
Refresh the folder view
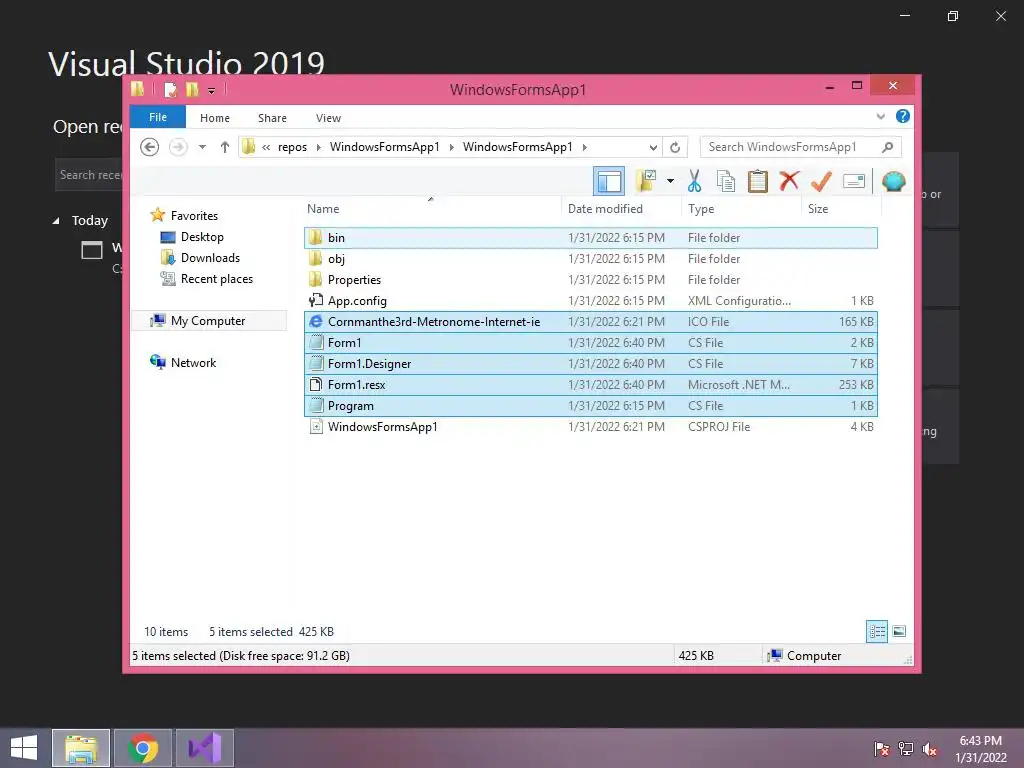click(675, 148)
